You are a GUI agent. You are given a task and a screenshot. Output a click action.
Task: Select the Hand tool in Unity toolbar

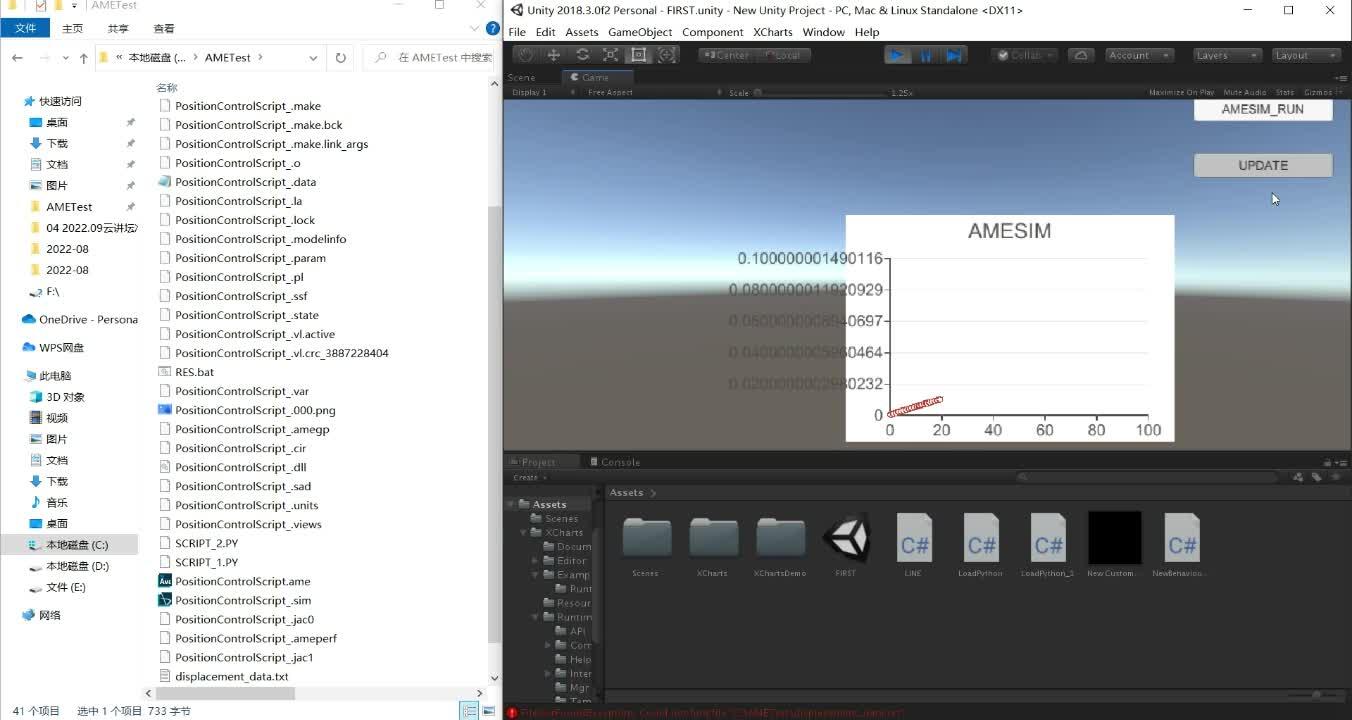pyautogui.click(x=527, y=55)
